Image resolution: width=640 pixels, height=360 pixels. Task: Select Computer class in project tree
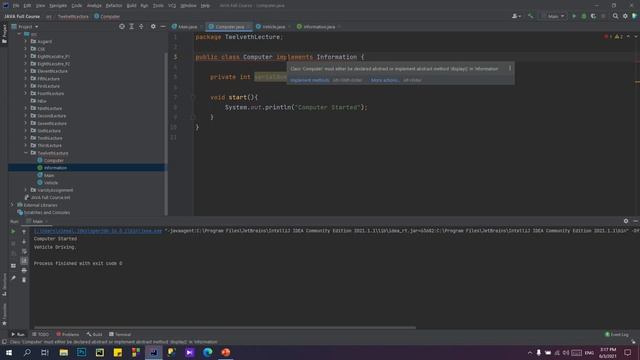[x=53, y=160]
